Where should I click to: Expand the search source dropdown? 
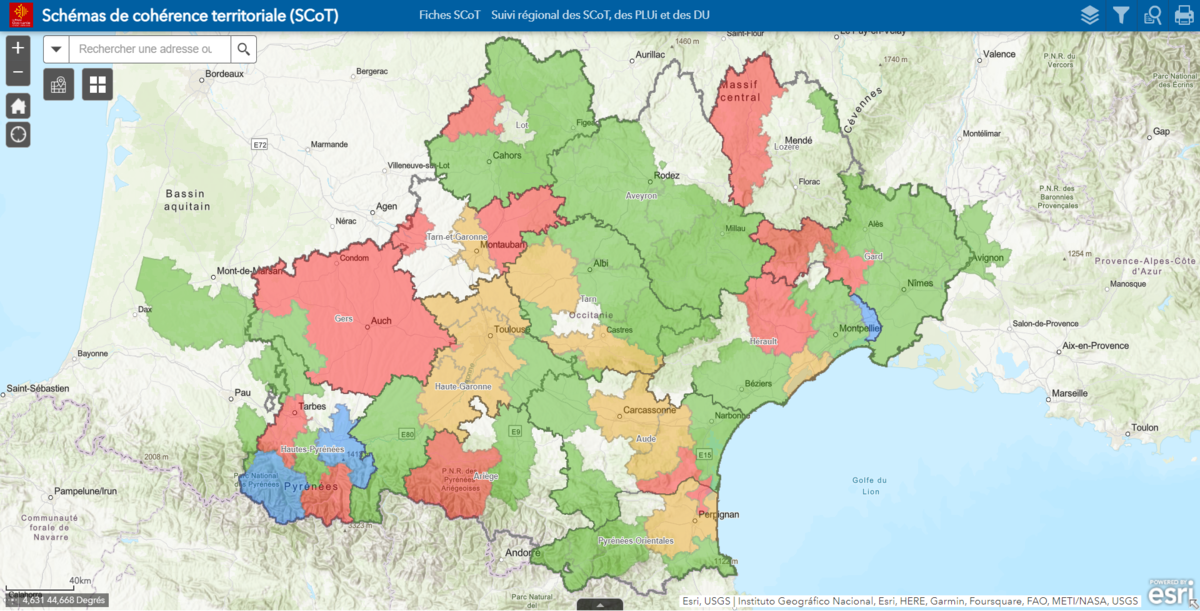point(56,49)
